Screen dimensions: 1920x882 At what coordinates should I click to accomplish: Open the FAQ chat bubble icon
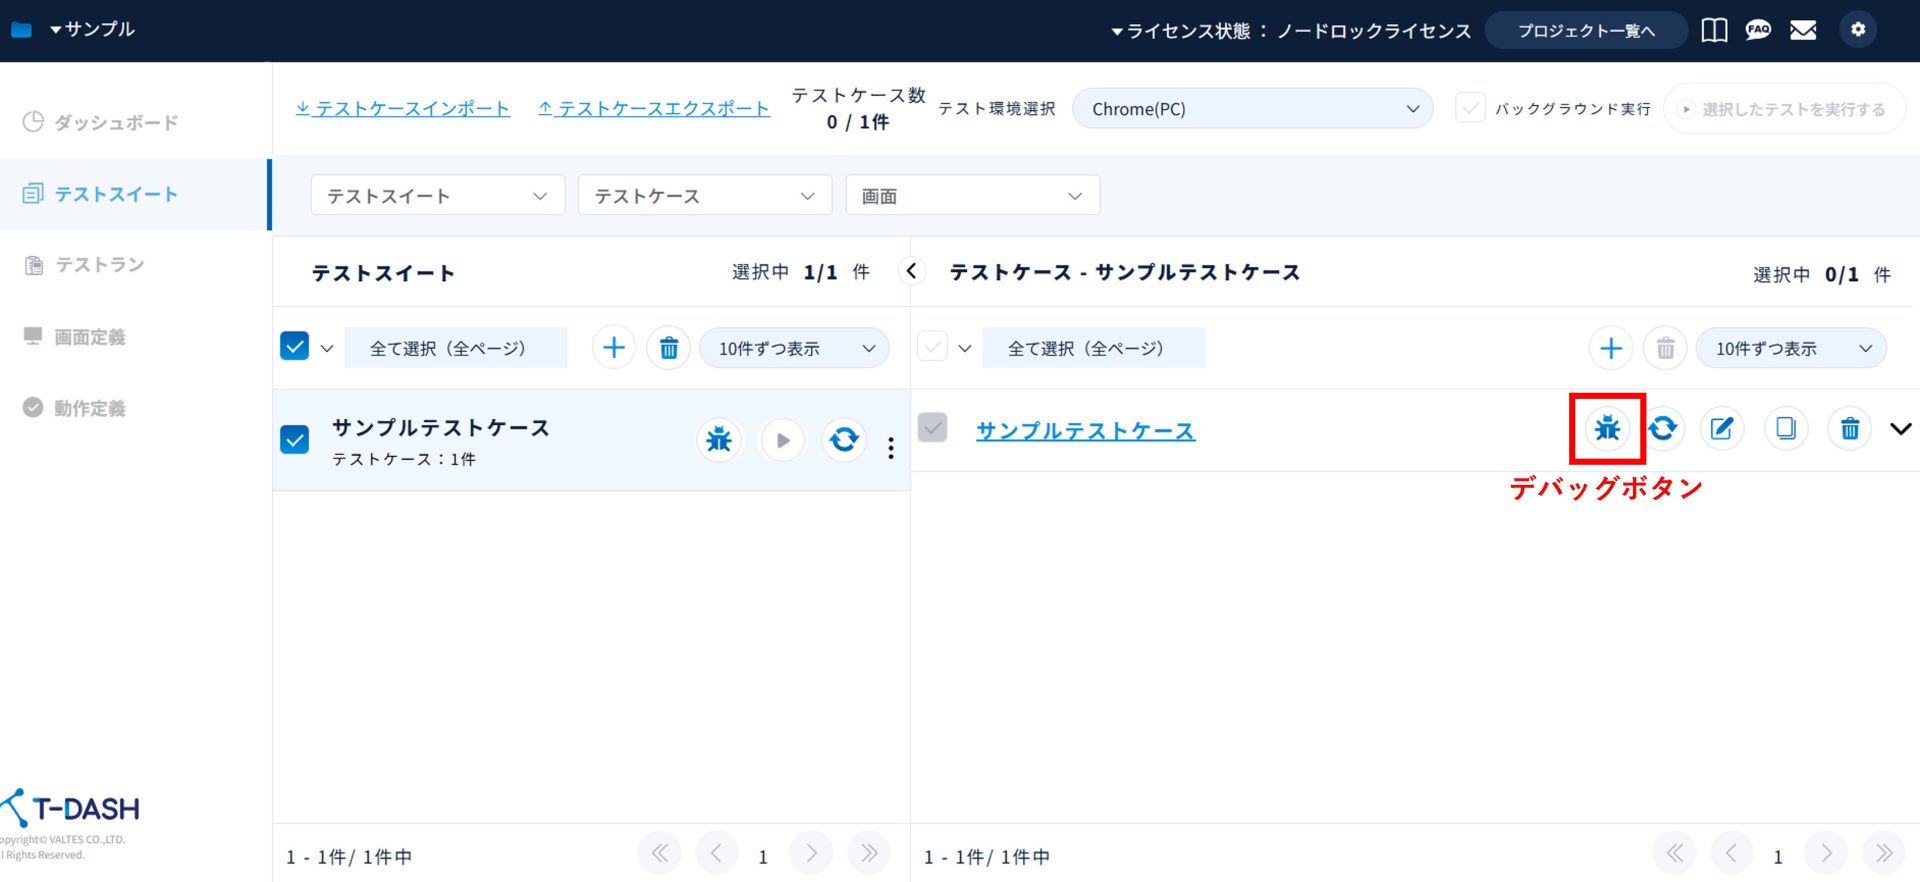pos(1758,30)
